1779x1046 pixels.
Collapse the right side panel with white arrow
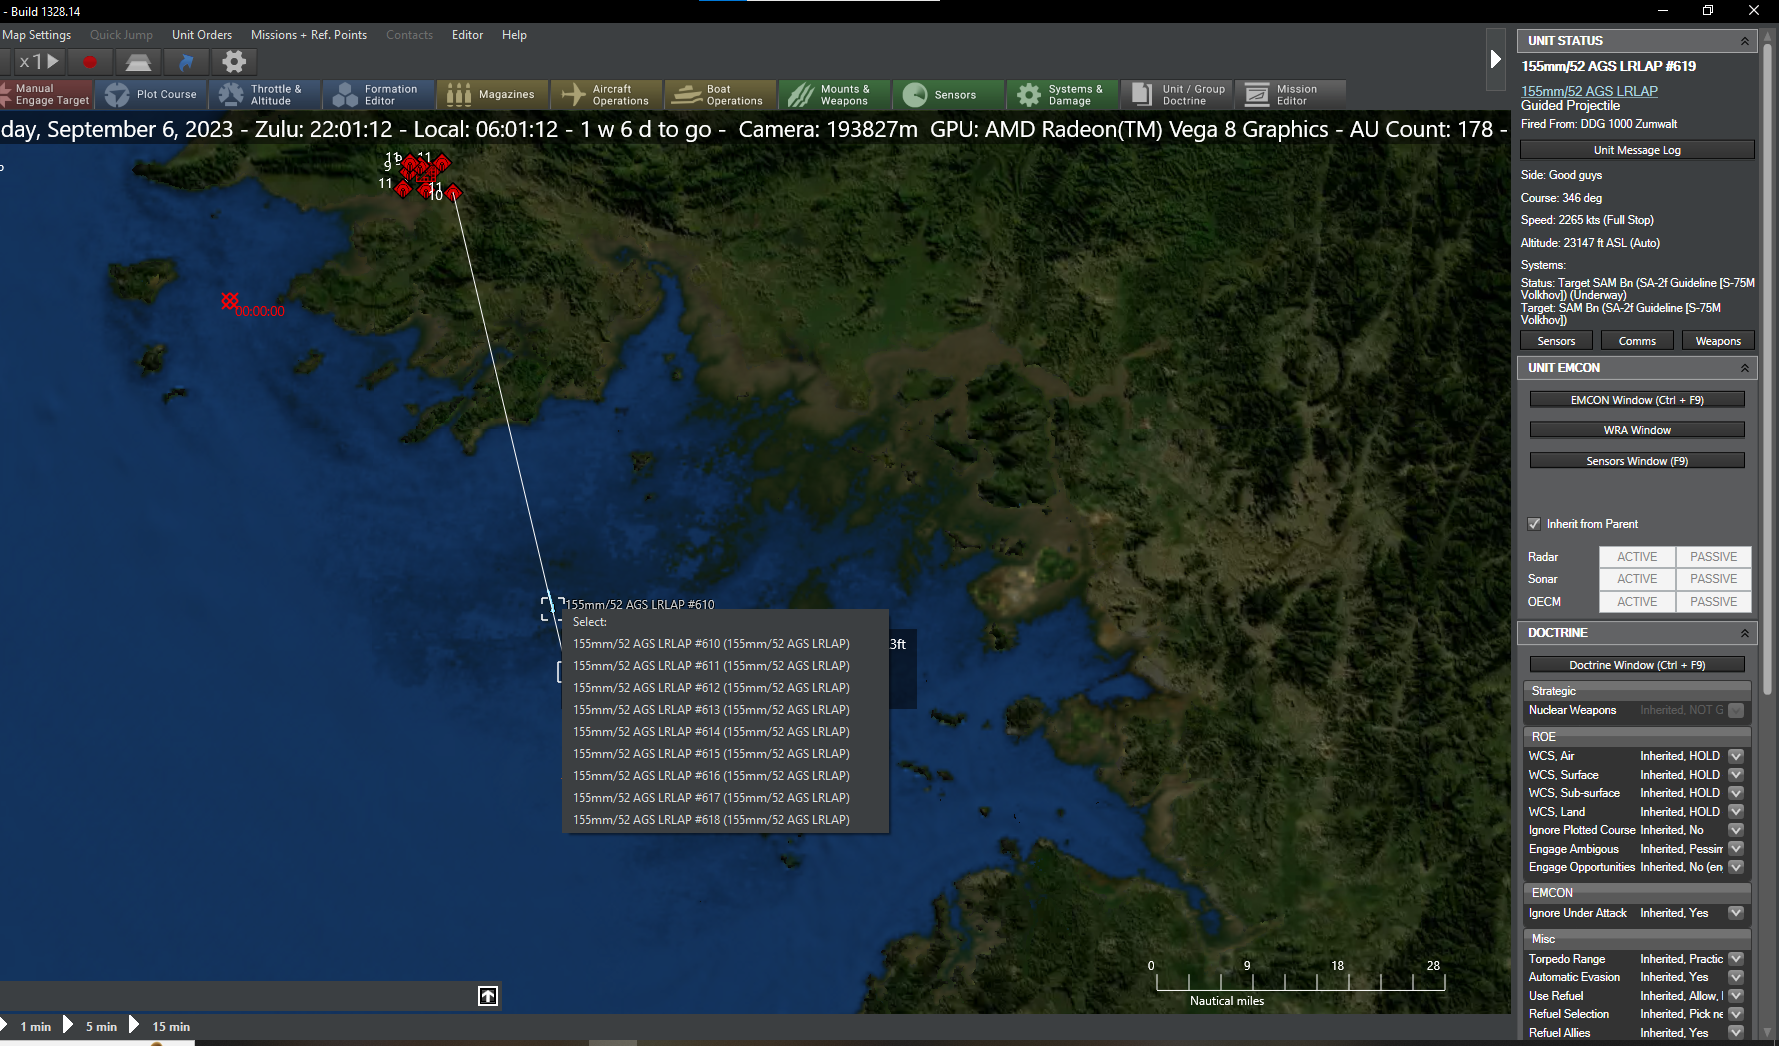[x=1495, y=59]
